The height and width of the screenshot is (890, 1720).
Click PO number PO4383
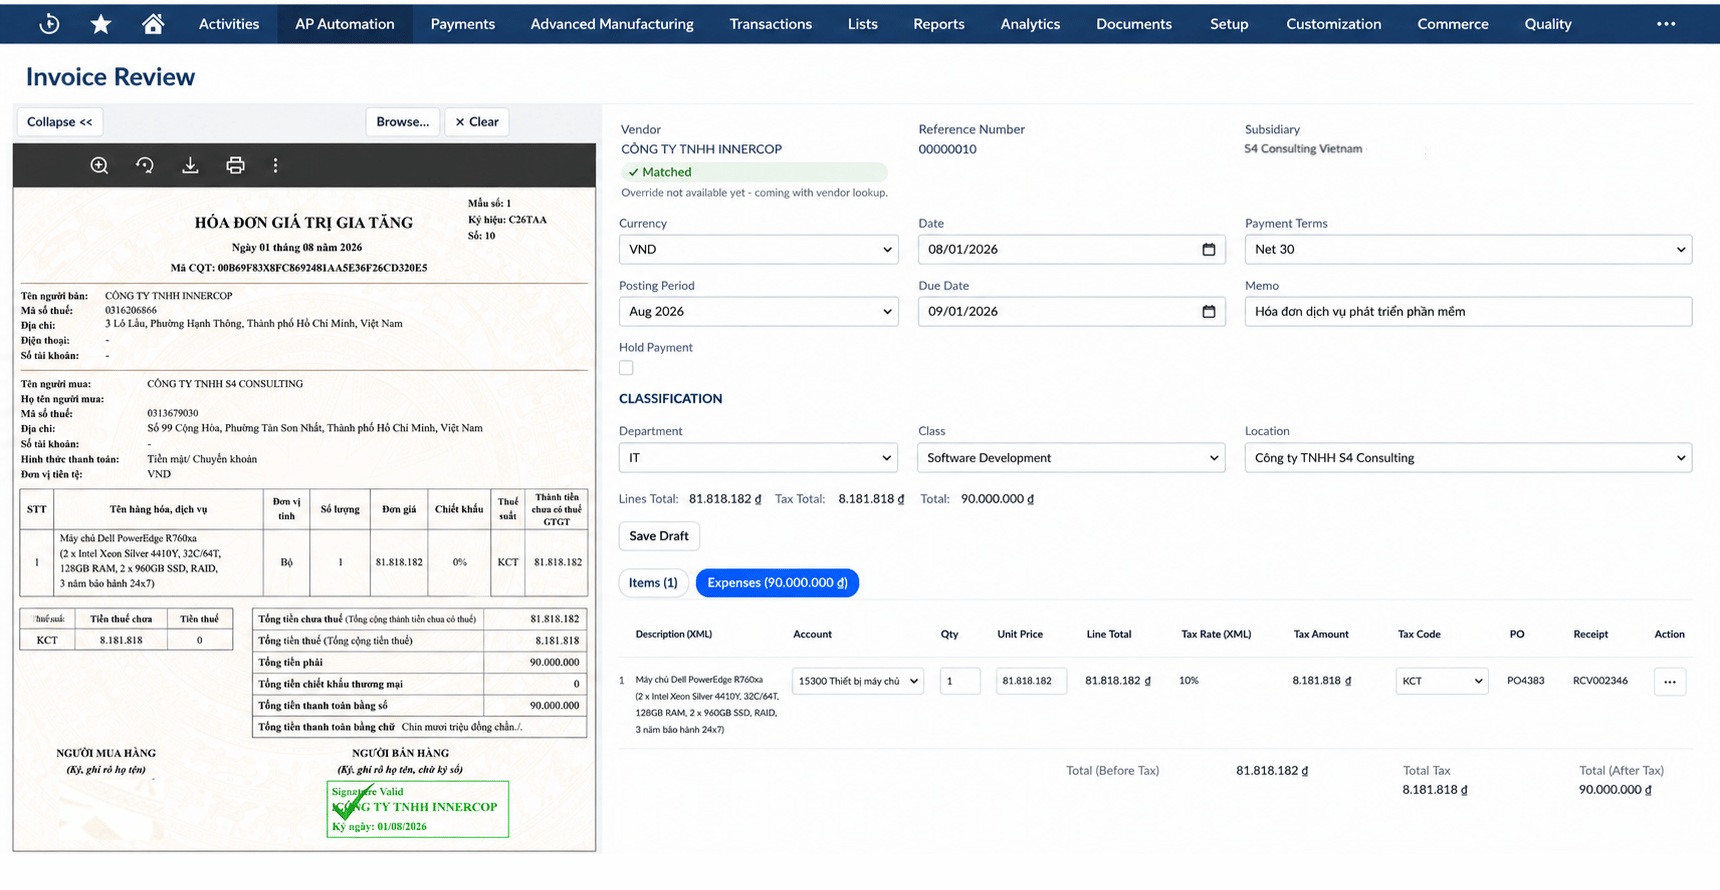(x=1525, y=681)
